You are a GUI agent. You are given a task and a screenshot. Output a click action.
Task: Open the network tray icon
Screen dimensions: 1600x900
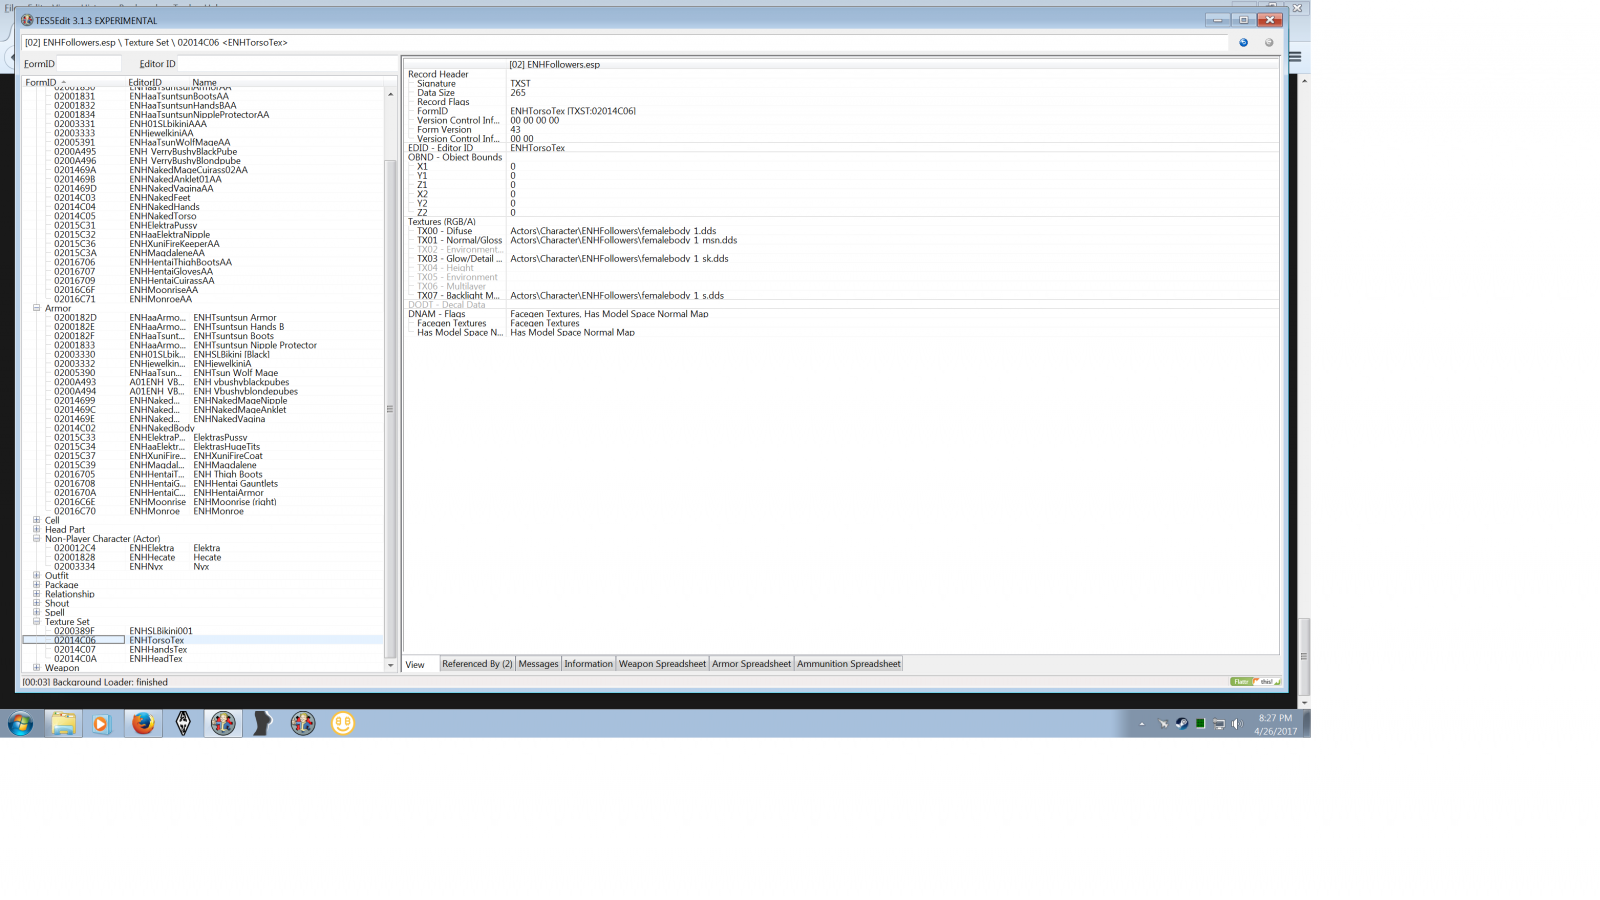tap(1219, 724)
